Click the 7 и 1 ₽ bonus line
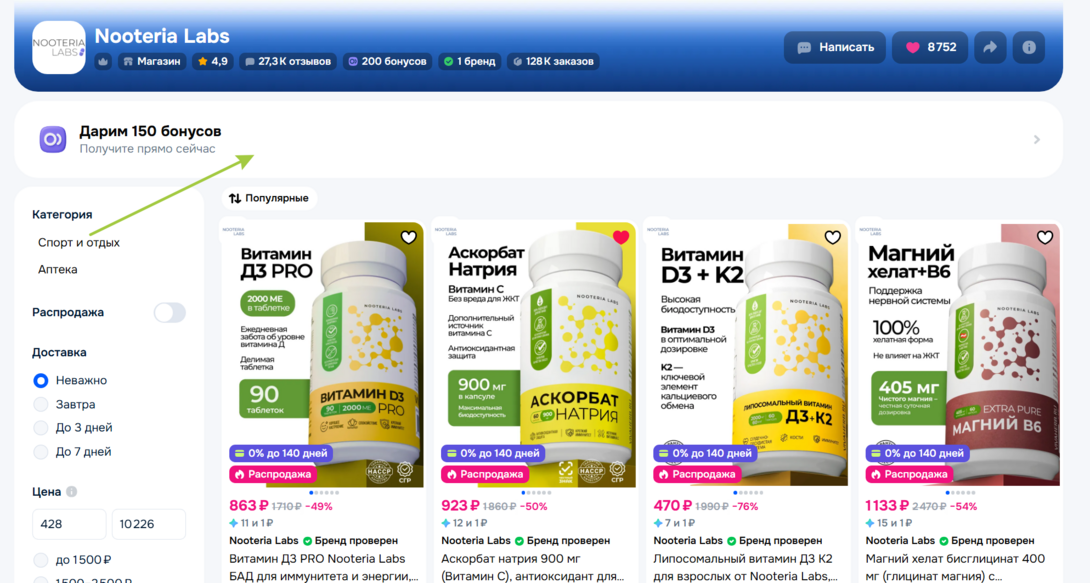 (x=673, y=523)
